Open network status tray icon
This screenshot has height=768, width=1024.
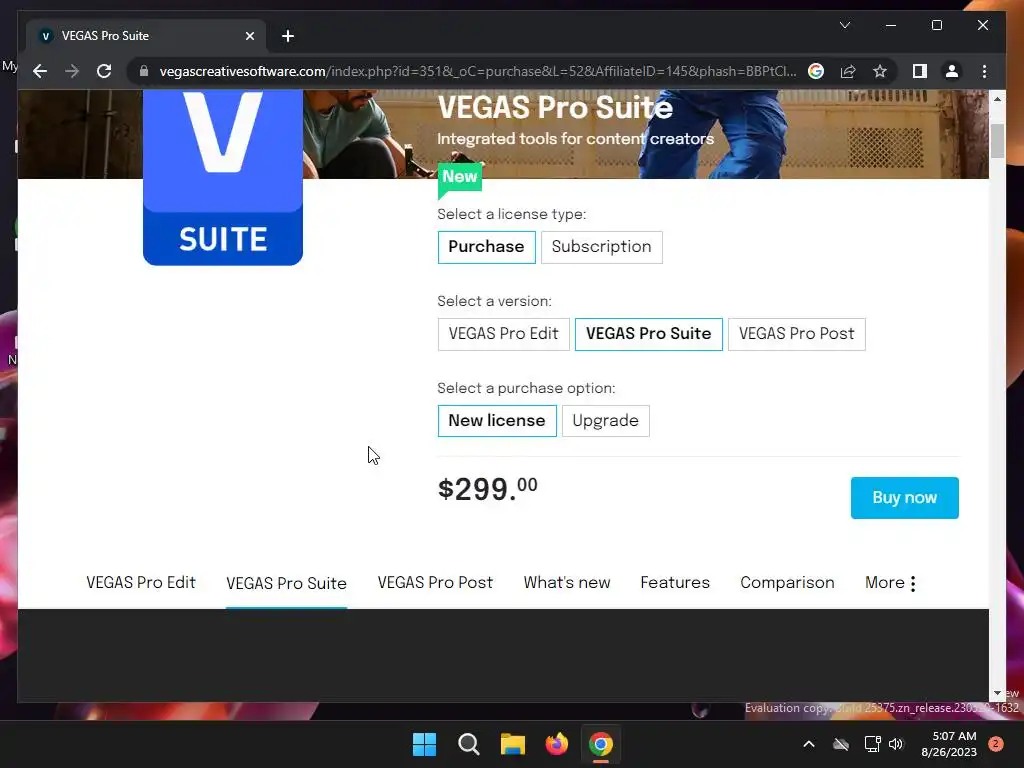[x=872, y=744]
